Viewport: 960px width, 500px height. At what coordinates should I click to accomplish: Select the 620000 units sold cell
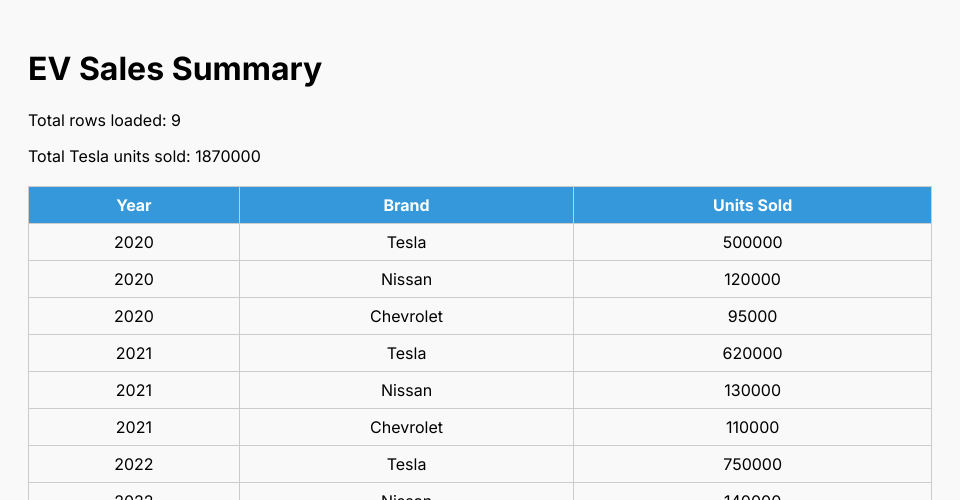click(x=752, y=353)
